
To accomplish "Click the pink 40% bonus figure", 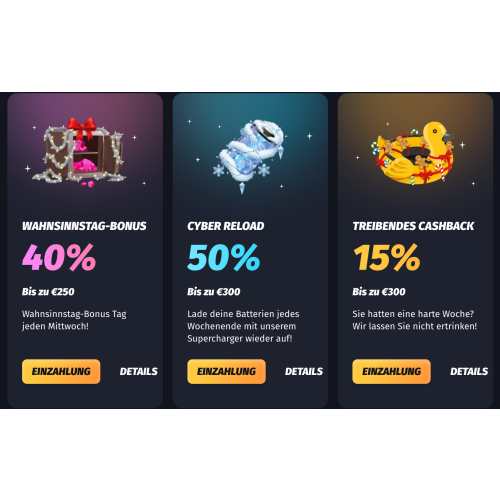I will pyautogui.click(x=59, y=257).
